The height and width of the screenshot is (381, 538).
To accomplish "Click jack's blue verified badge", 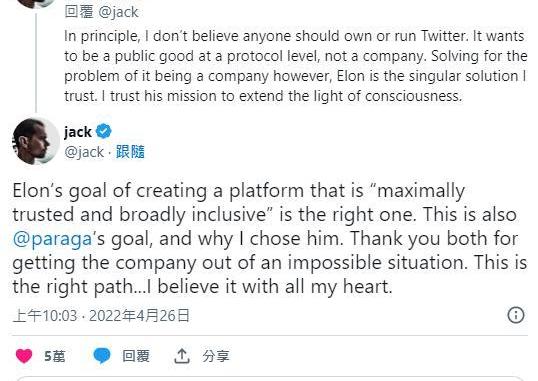I will tap(104, 131).
